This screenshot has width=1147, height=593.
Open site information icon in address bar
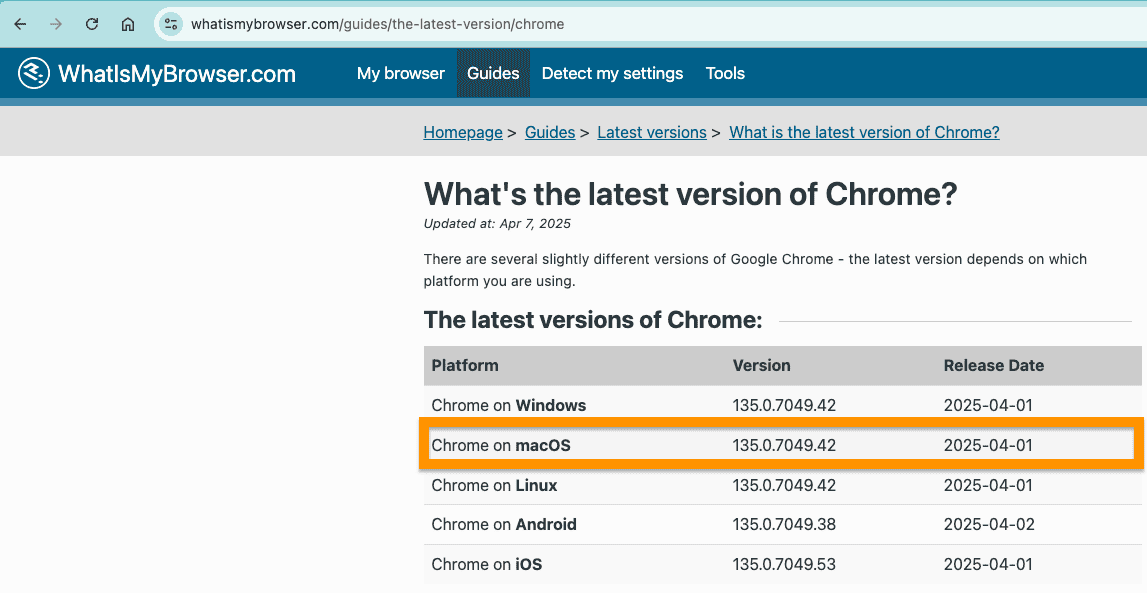click(171, 24)
